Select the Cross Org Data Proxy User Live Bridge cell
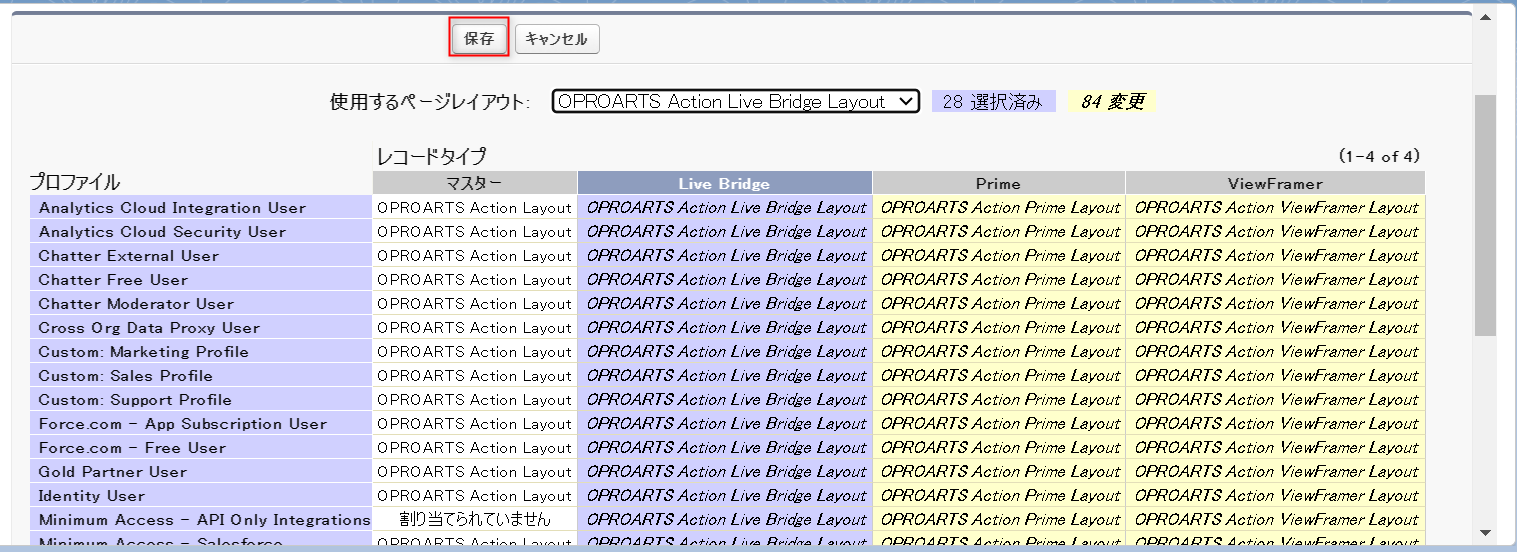The image size is (1517, 552). tap(725, 328)
